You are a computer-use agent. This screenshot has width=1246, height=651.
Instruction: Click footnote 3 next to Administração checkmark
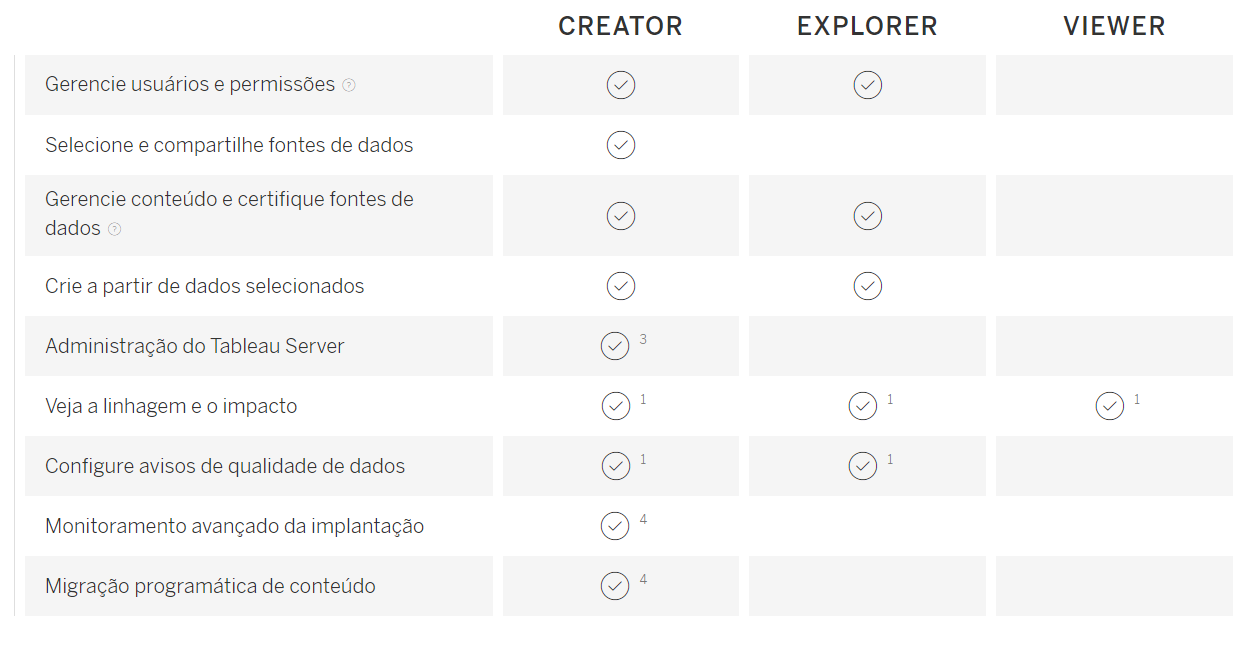pyautogui.click(x=643, y=339)
